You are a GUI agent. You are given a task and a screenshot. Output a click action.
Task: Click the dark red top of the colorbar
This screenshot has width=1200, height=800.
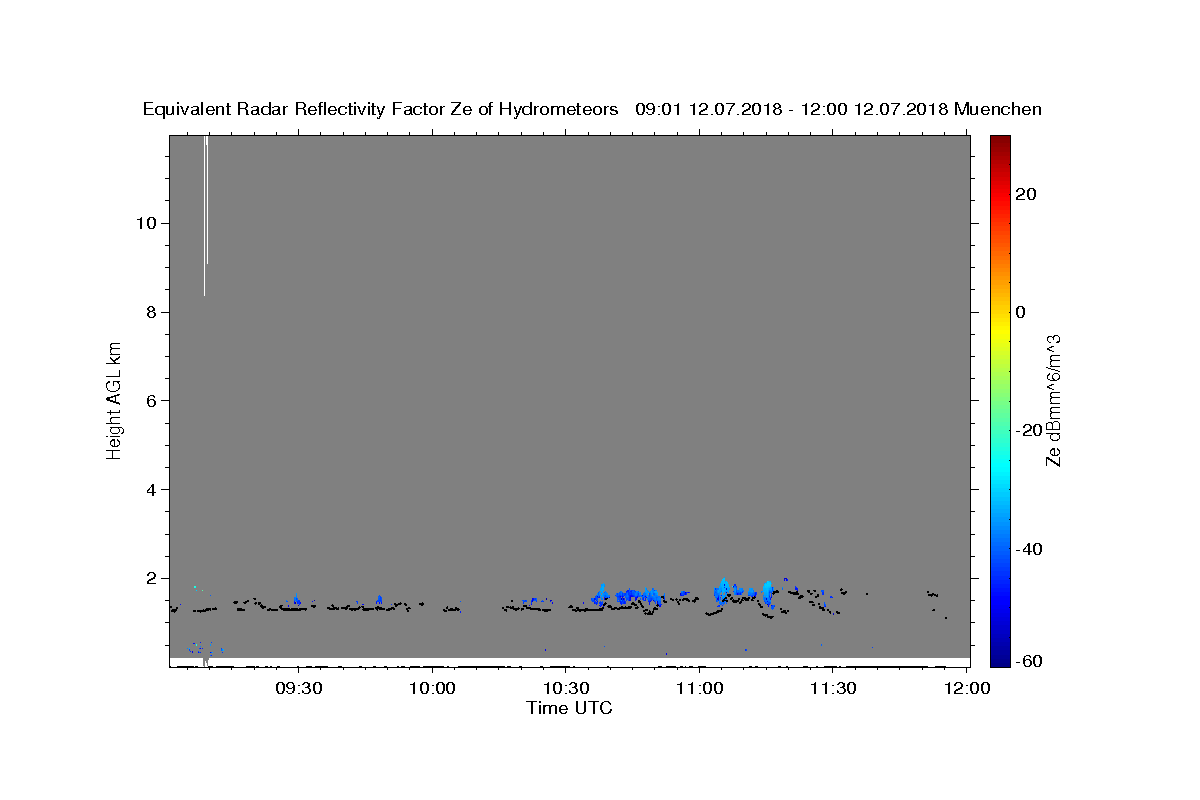pos(1000,146)
